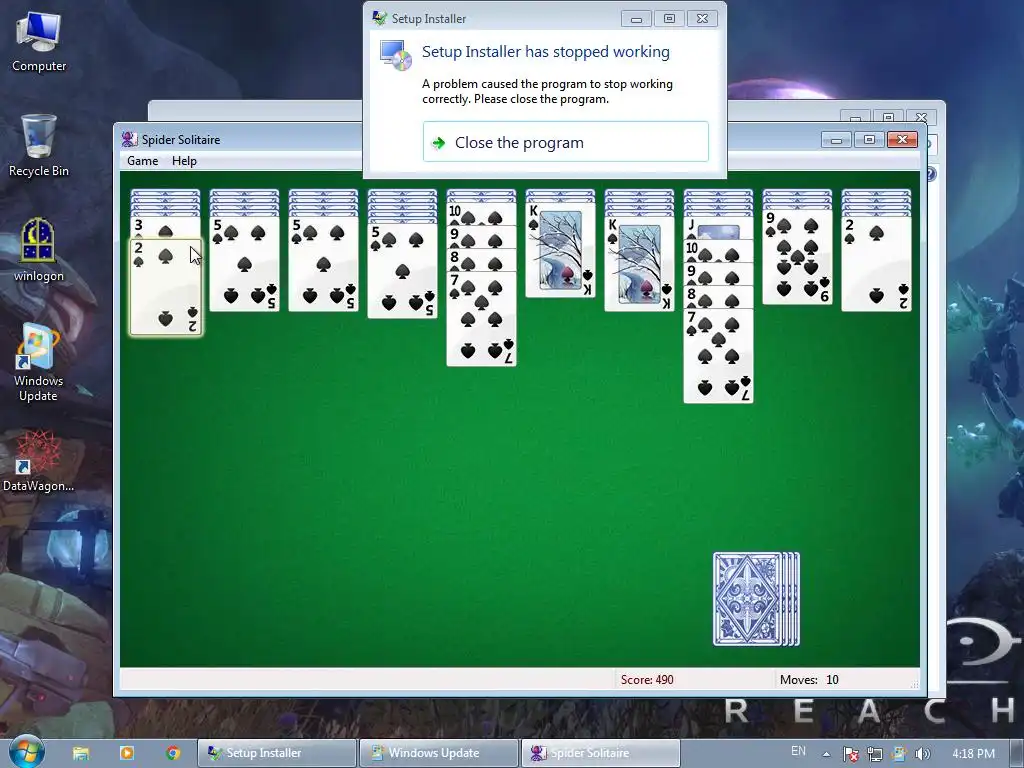This screenshot has height=768, width=1024.
Task: Select the 8 of spades in eighth column
Action: pyautogui.click(x=718, y=297)
